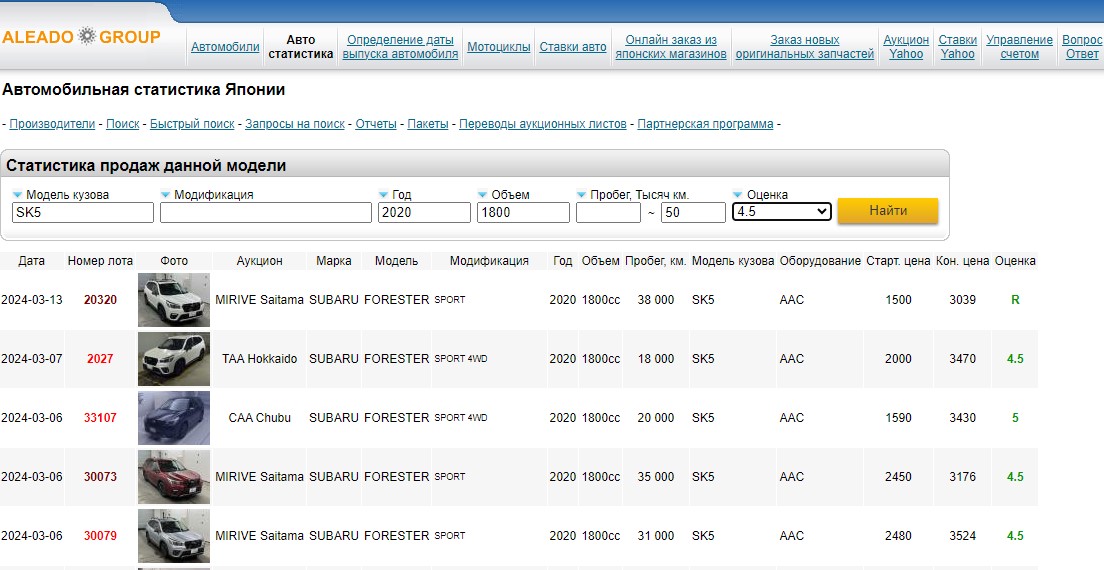Focus the Год field containing 2020
1104x570 pixels.
point(424,213)
